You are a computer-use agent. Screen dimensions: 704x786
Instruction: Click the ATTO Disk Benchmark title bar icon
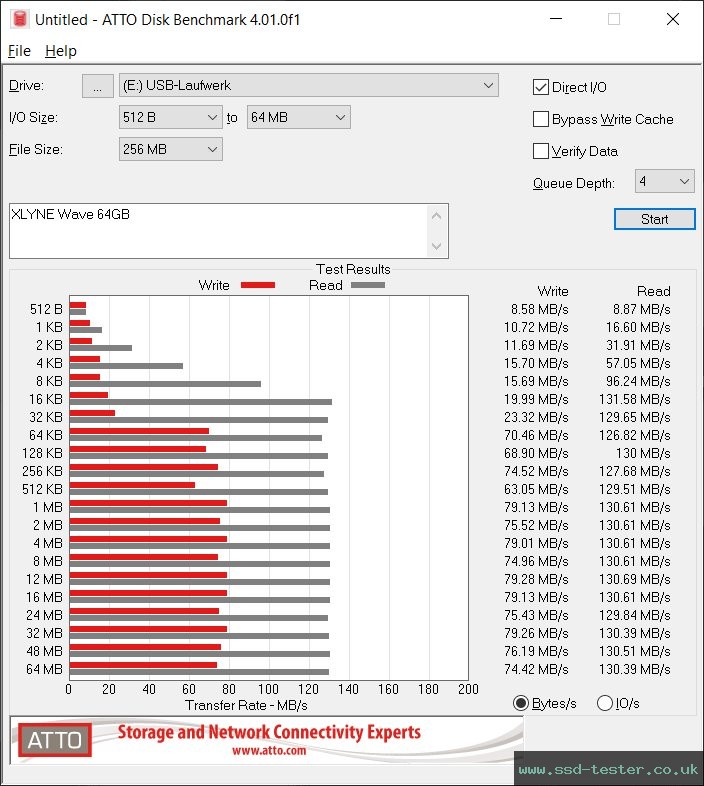coord(20,19)
